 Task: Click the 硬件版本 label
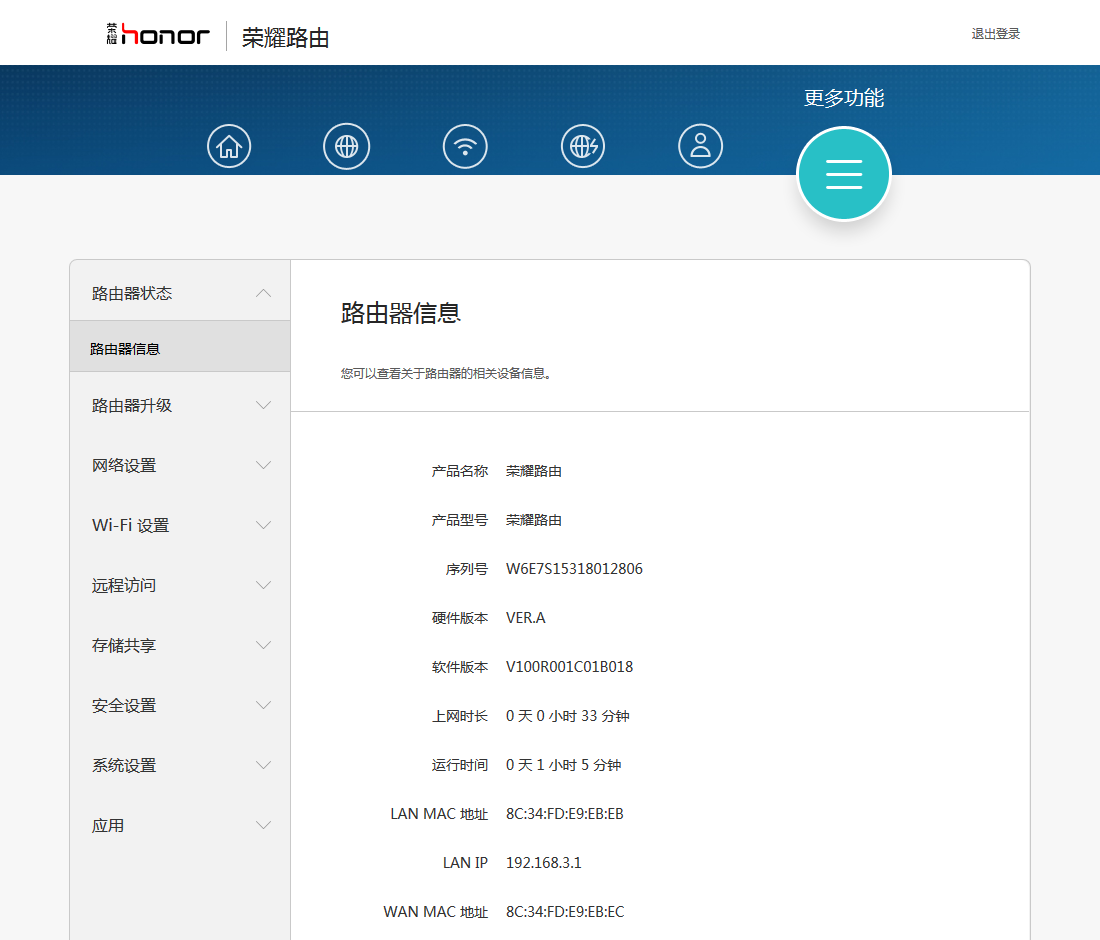tap(460, 618)
